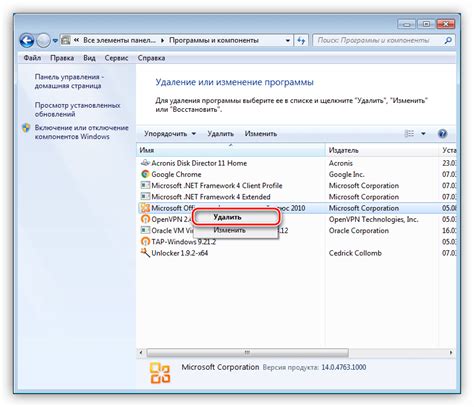
Task: Click the blue help question mark icon
Action: 442,134
